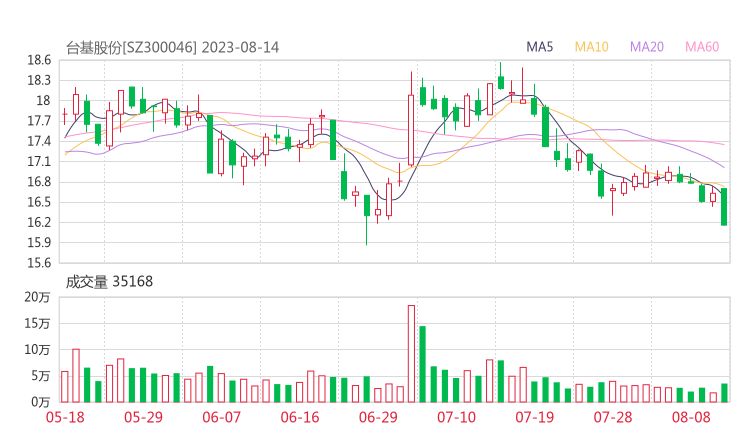The width and height of the screenshot is (740, 440).
Task: Click the last green candlestick on the right
Action: 724,206
